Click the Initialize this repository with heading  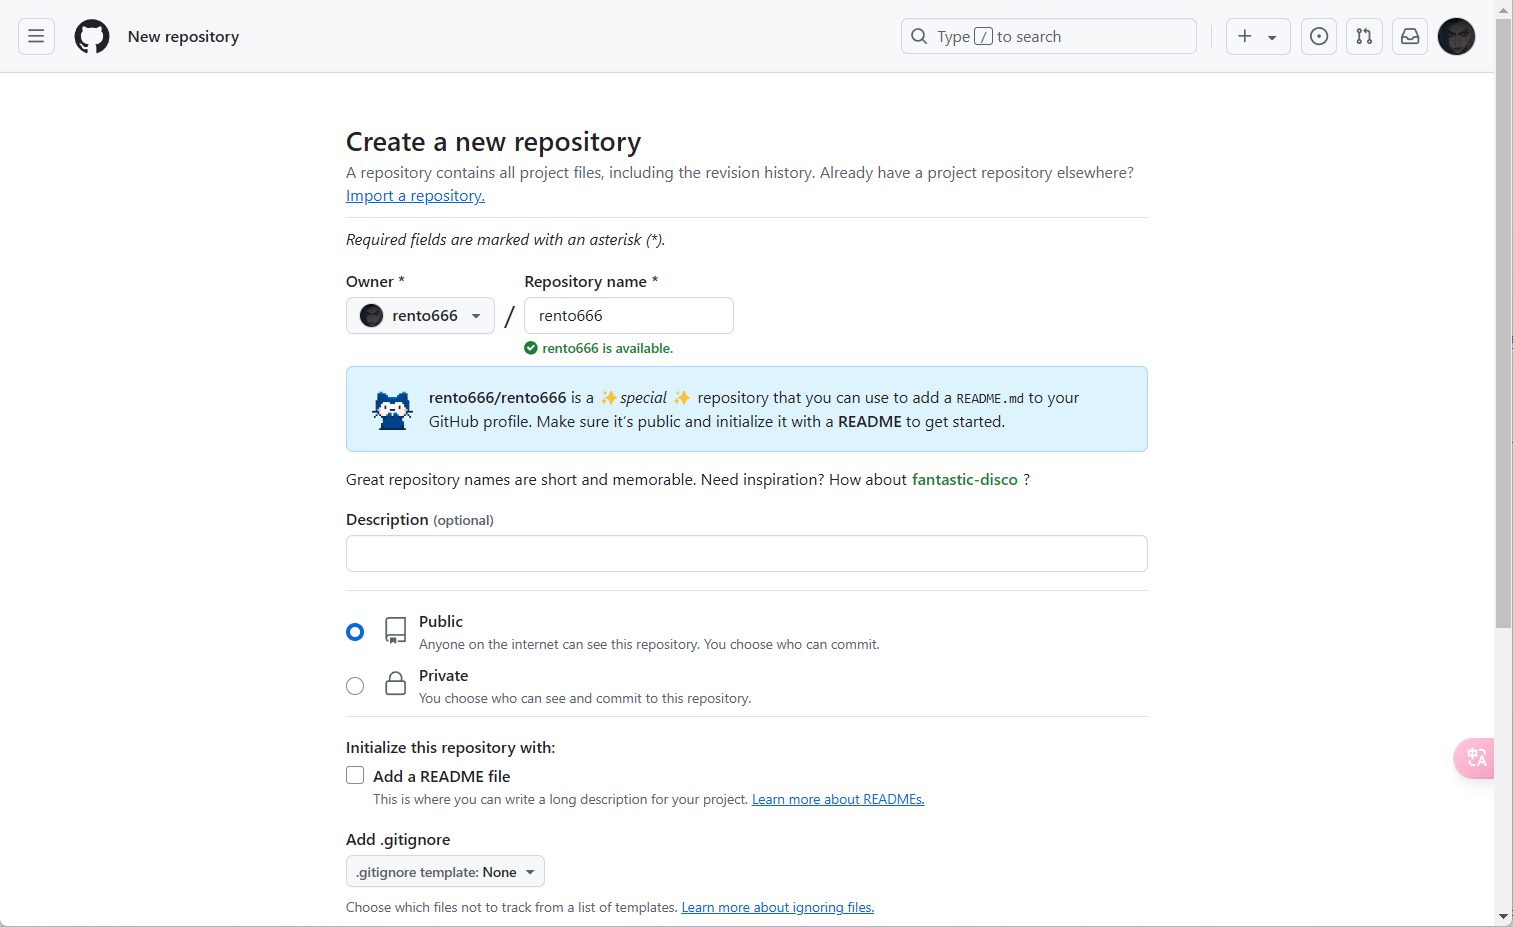pyautogui.click(x=450, y=748)
